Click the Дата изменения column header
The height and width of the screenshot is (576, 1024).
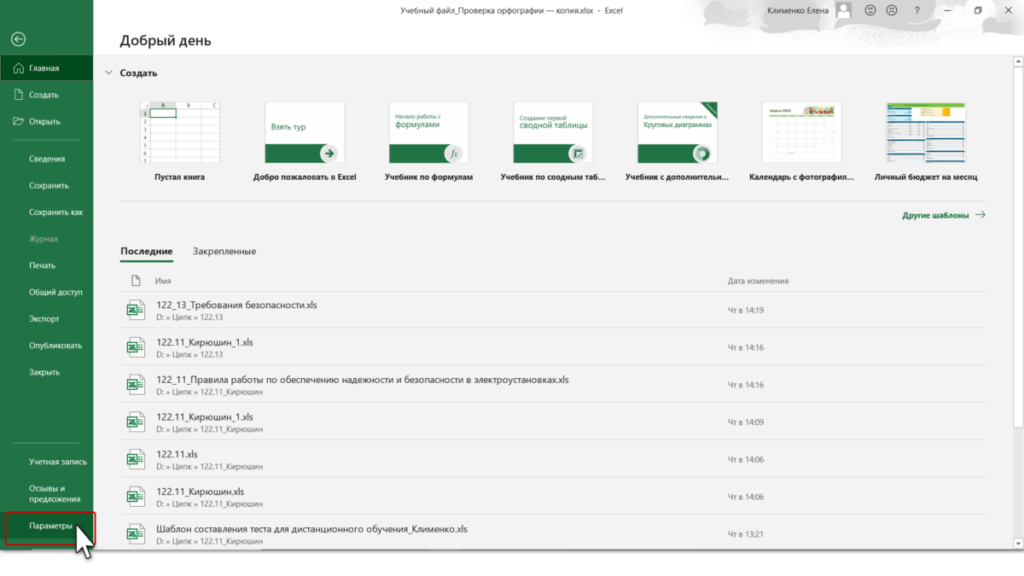758,281
